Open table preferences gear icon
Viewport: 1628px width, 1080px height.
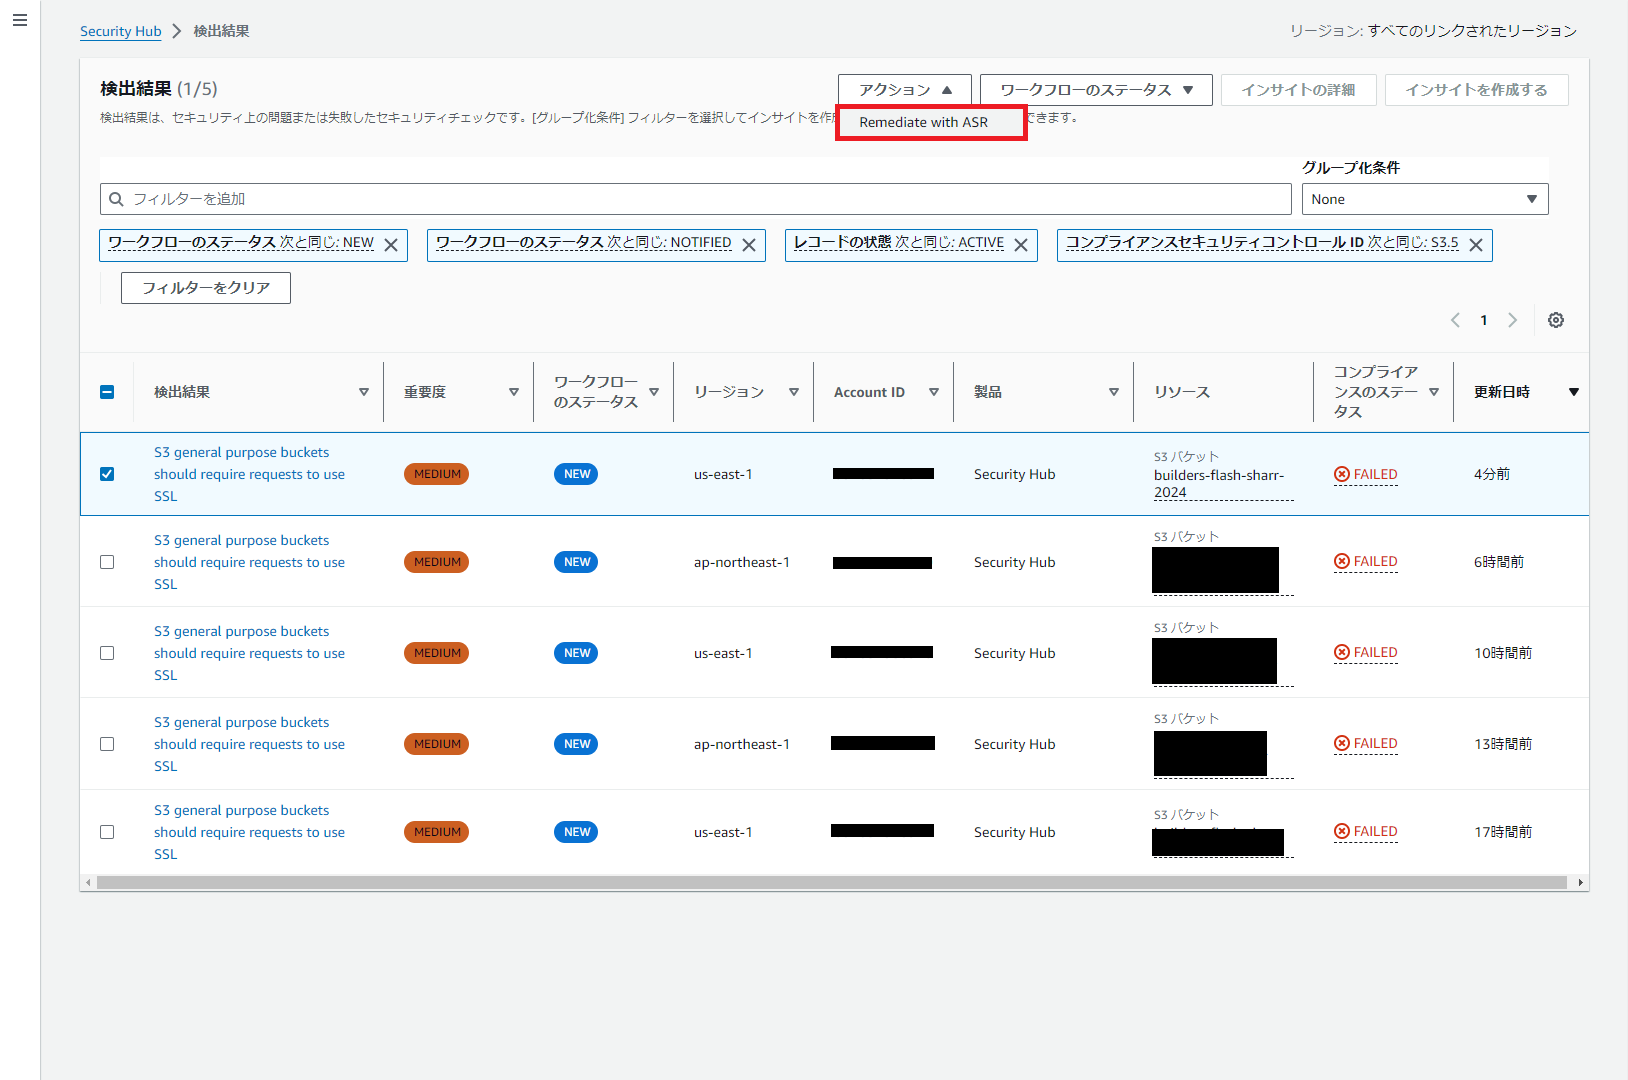coord(1556,320)
